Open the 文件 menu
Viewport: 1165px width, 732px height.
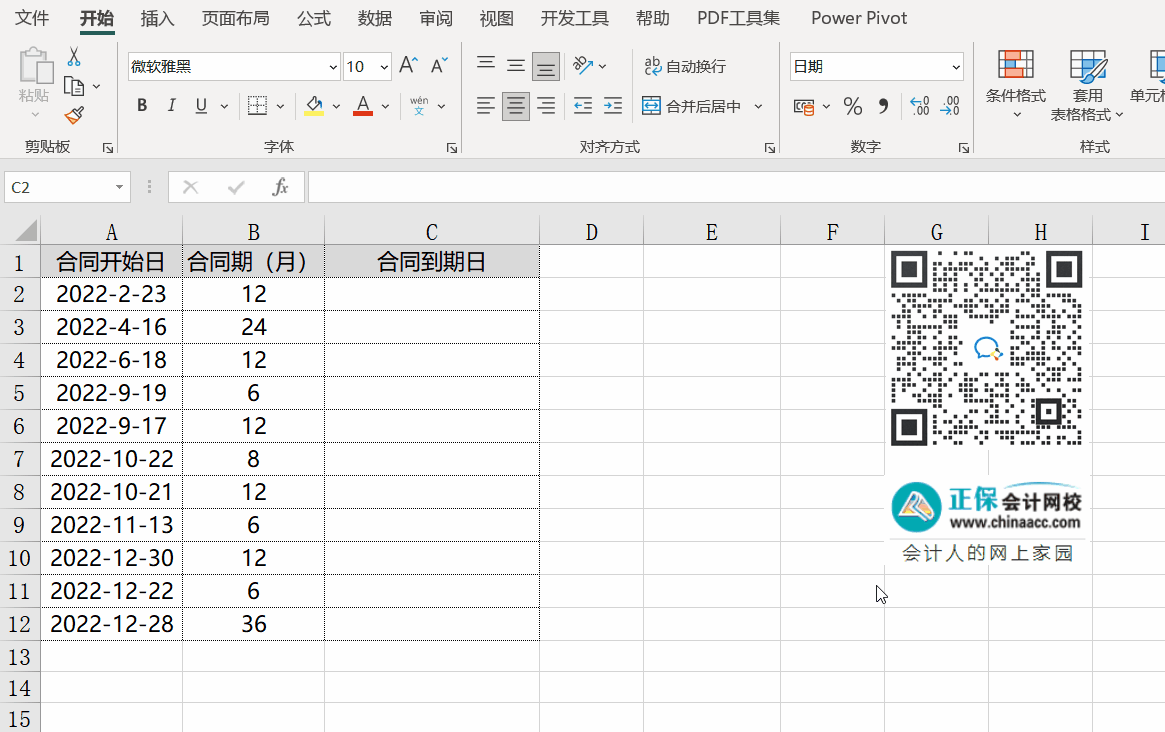[x=31, y=18]
